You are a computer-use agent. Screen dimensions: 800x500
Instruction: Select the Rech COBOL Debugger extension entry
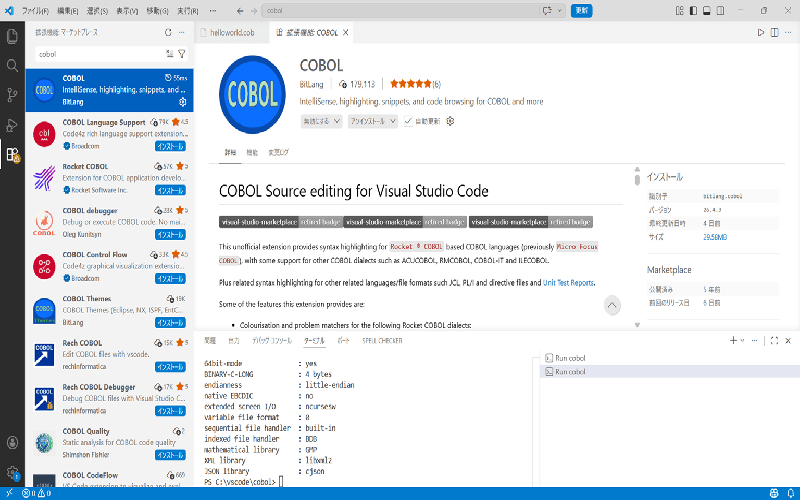(110, 398)
